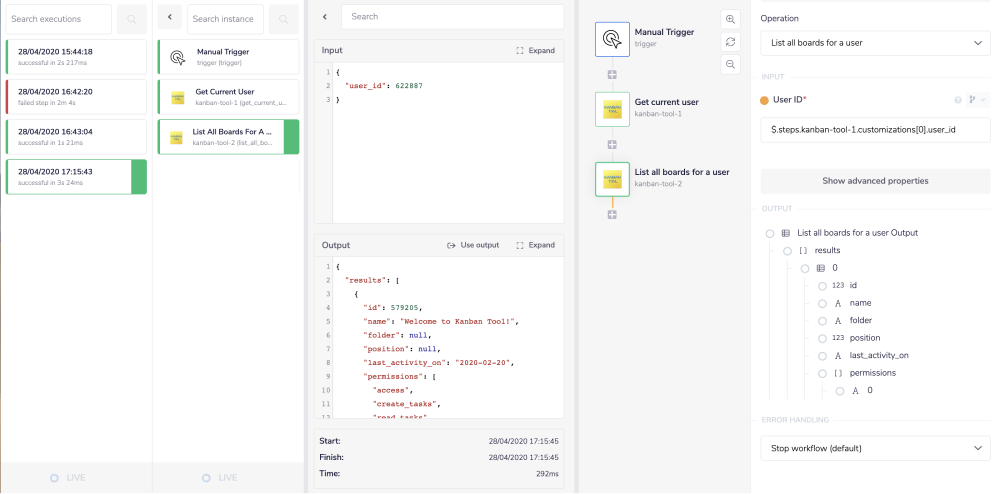This screenshot has height=494, width=1000.
Task: Add step below List all boards node
Action: tap(612, 214)
